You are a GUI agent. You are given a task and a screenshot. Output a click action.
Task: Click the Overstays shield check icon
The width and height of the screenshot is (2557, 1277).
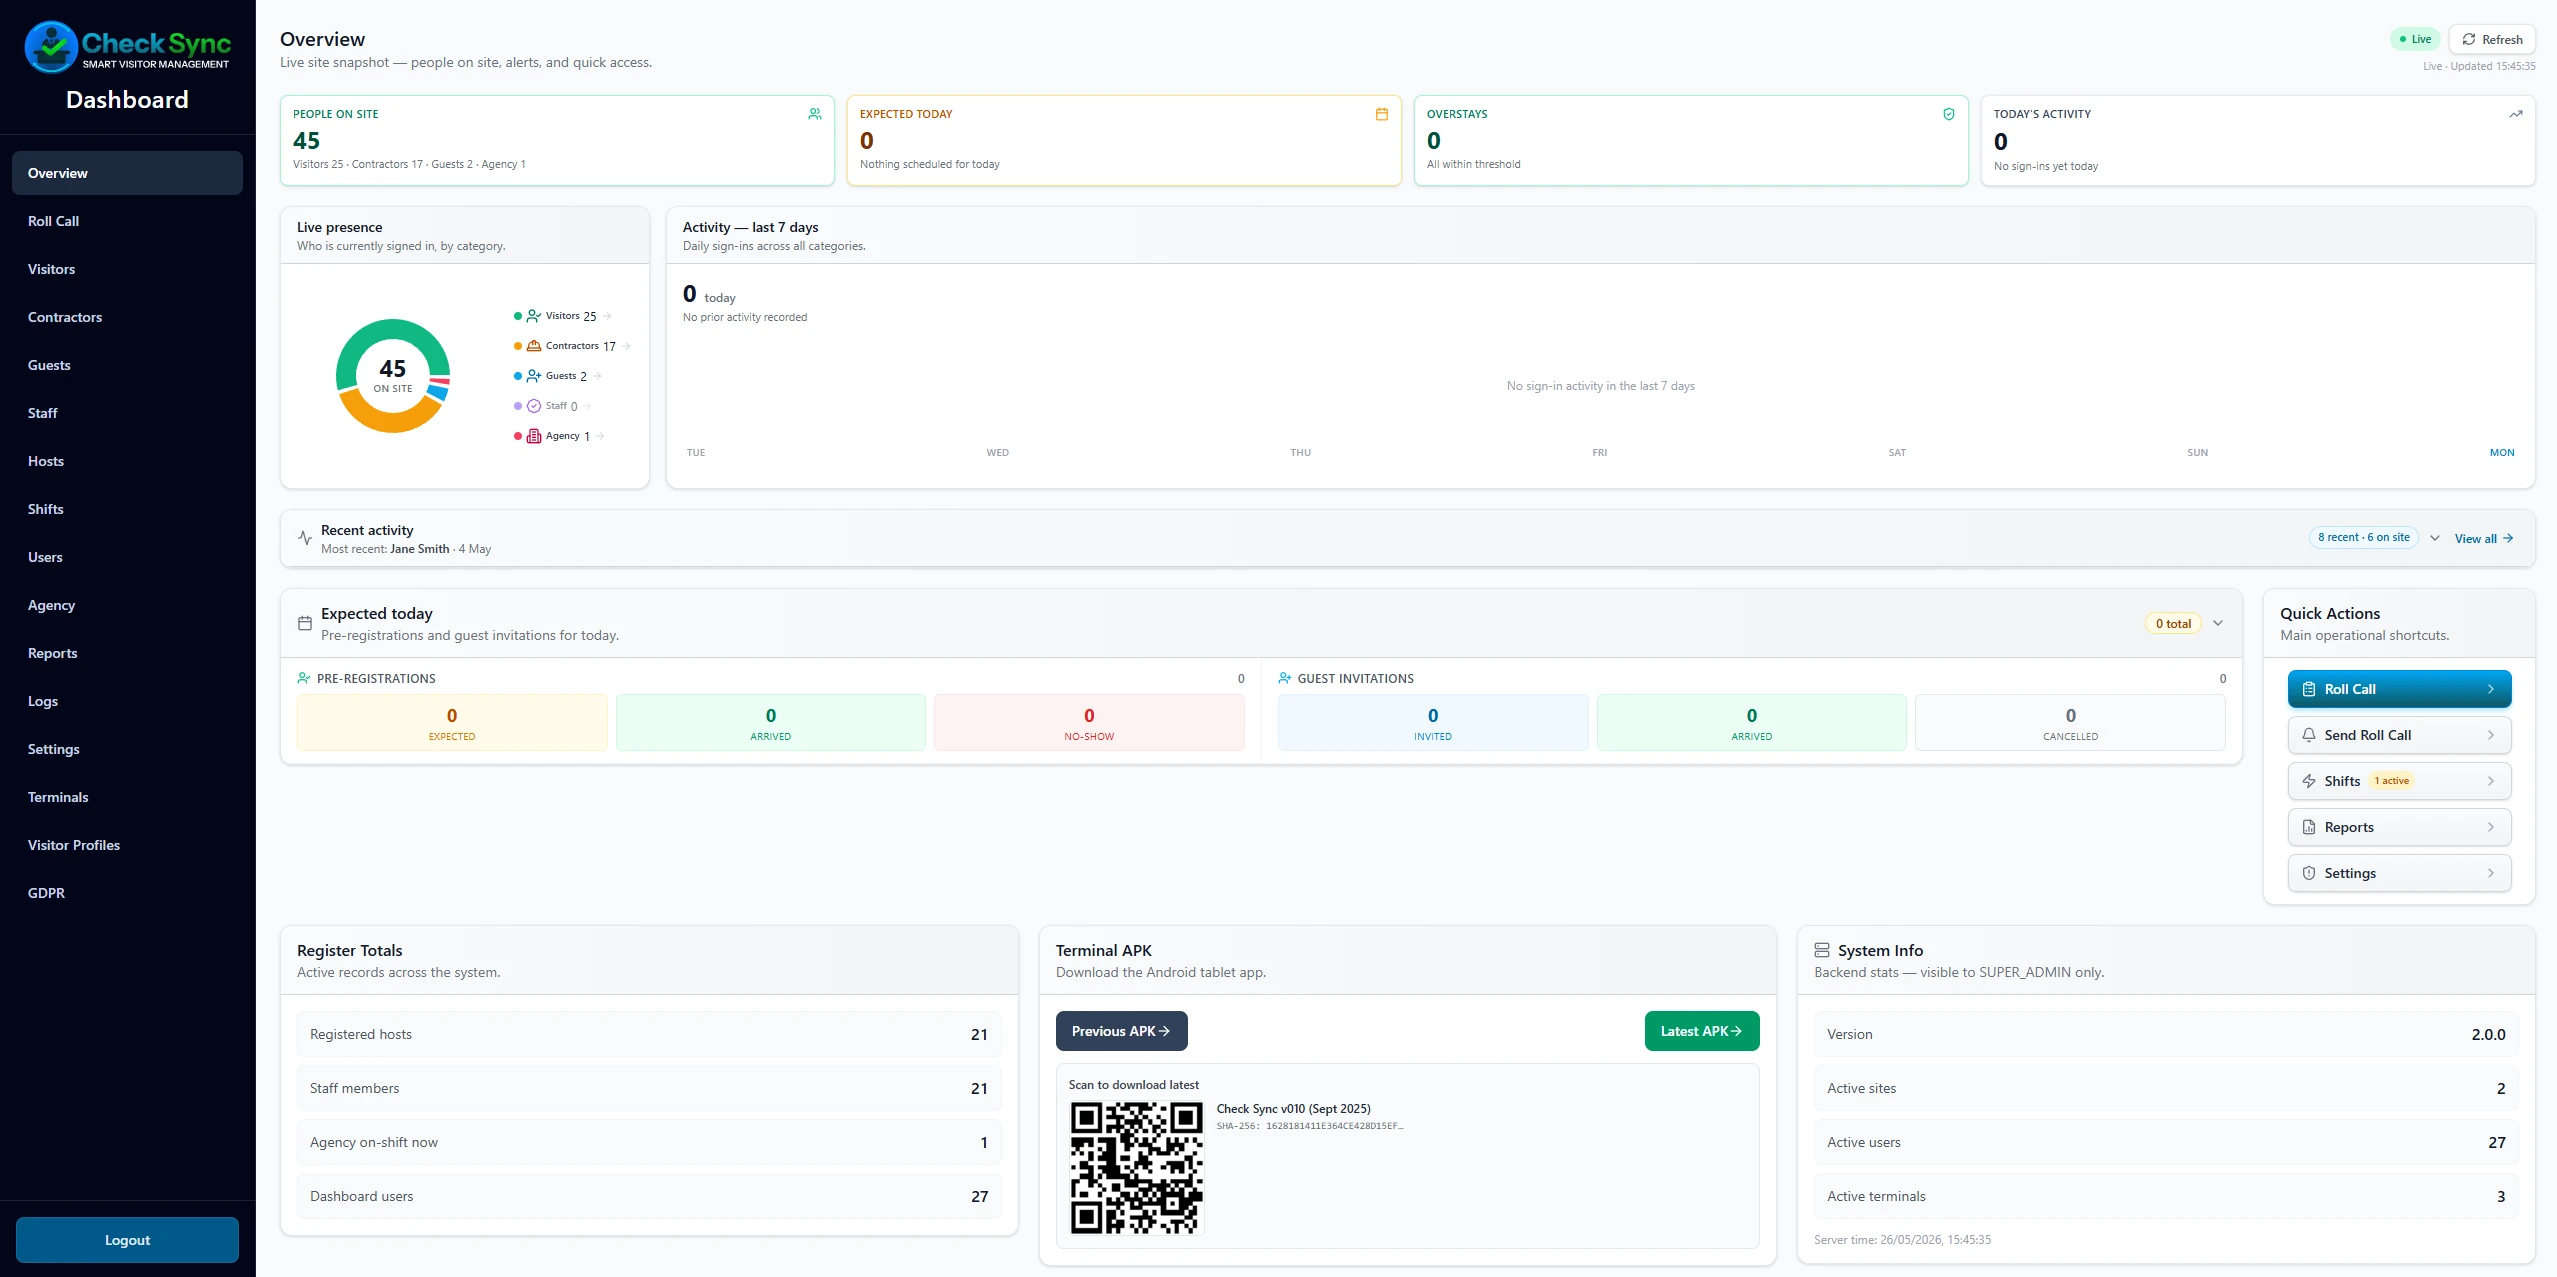(x=1949, y=114)
